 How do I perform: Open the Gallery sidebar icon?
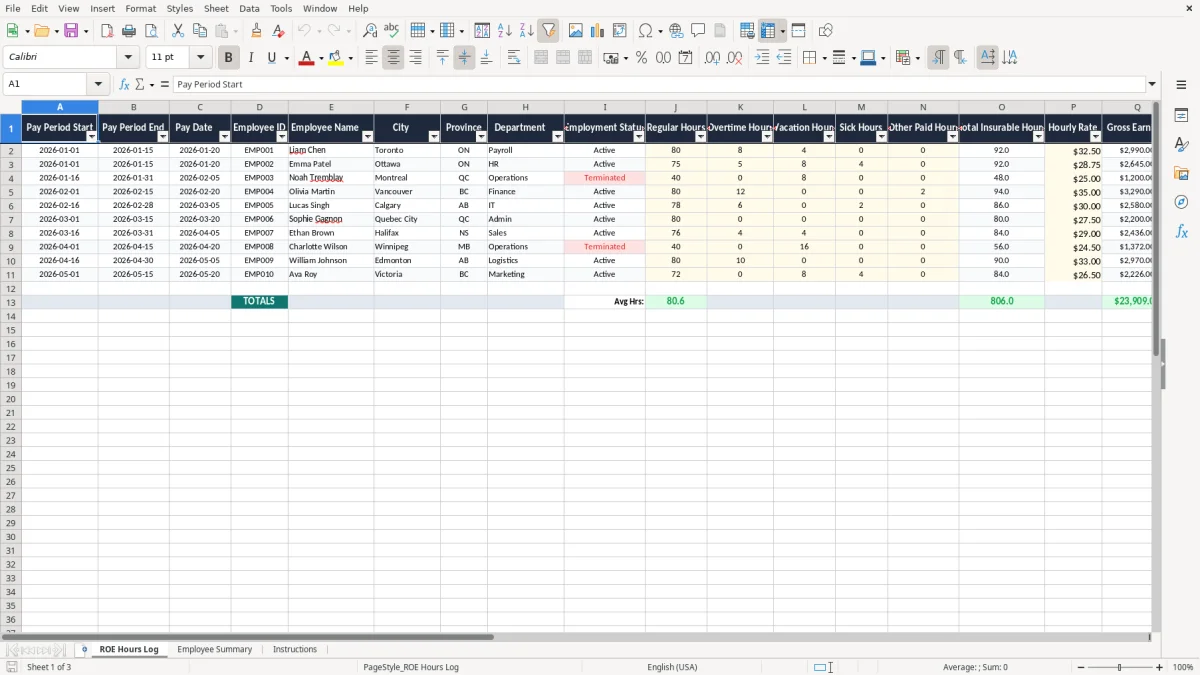pos(1181,173)
